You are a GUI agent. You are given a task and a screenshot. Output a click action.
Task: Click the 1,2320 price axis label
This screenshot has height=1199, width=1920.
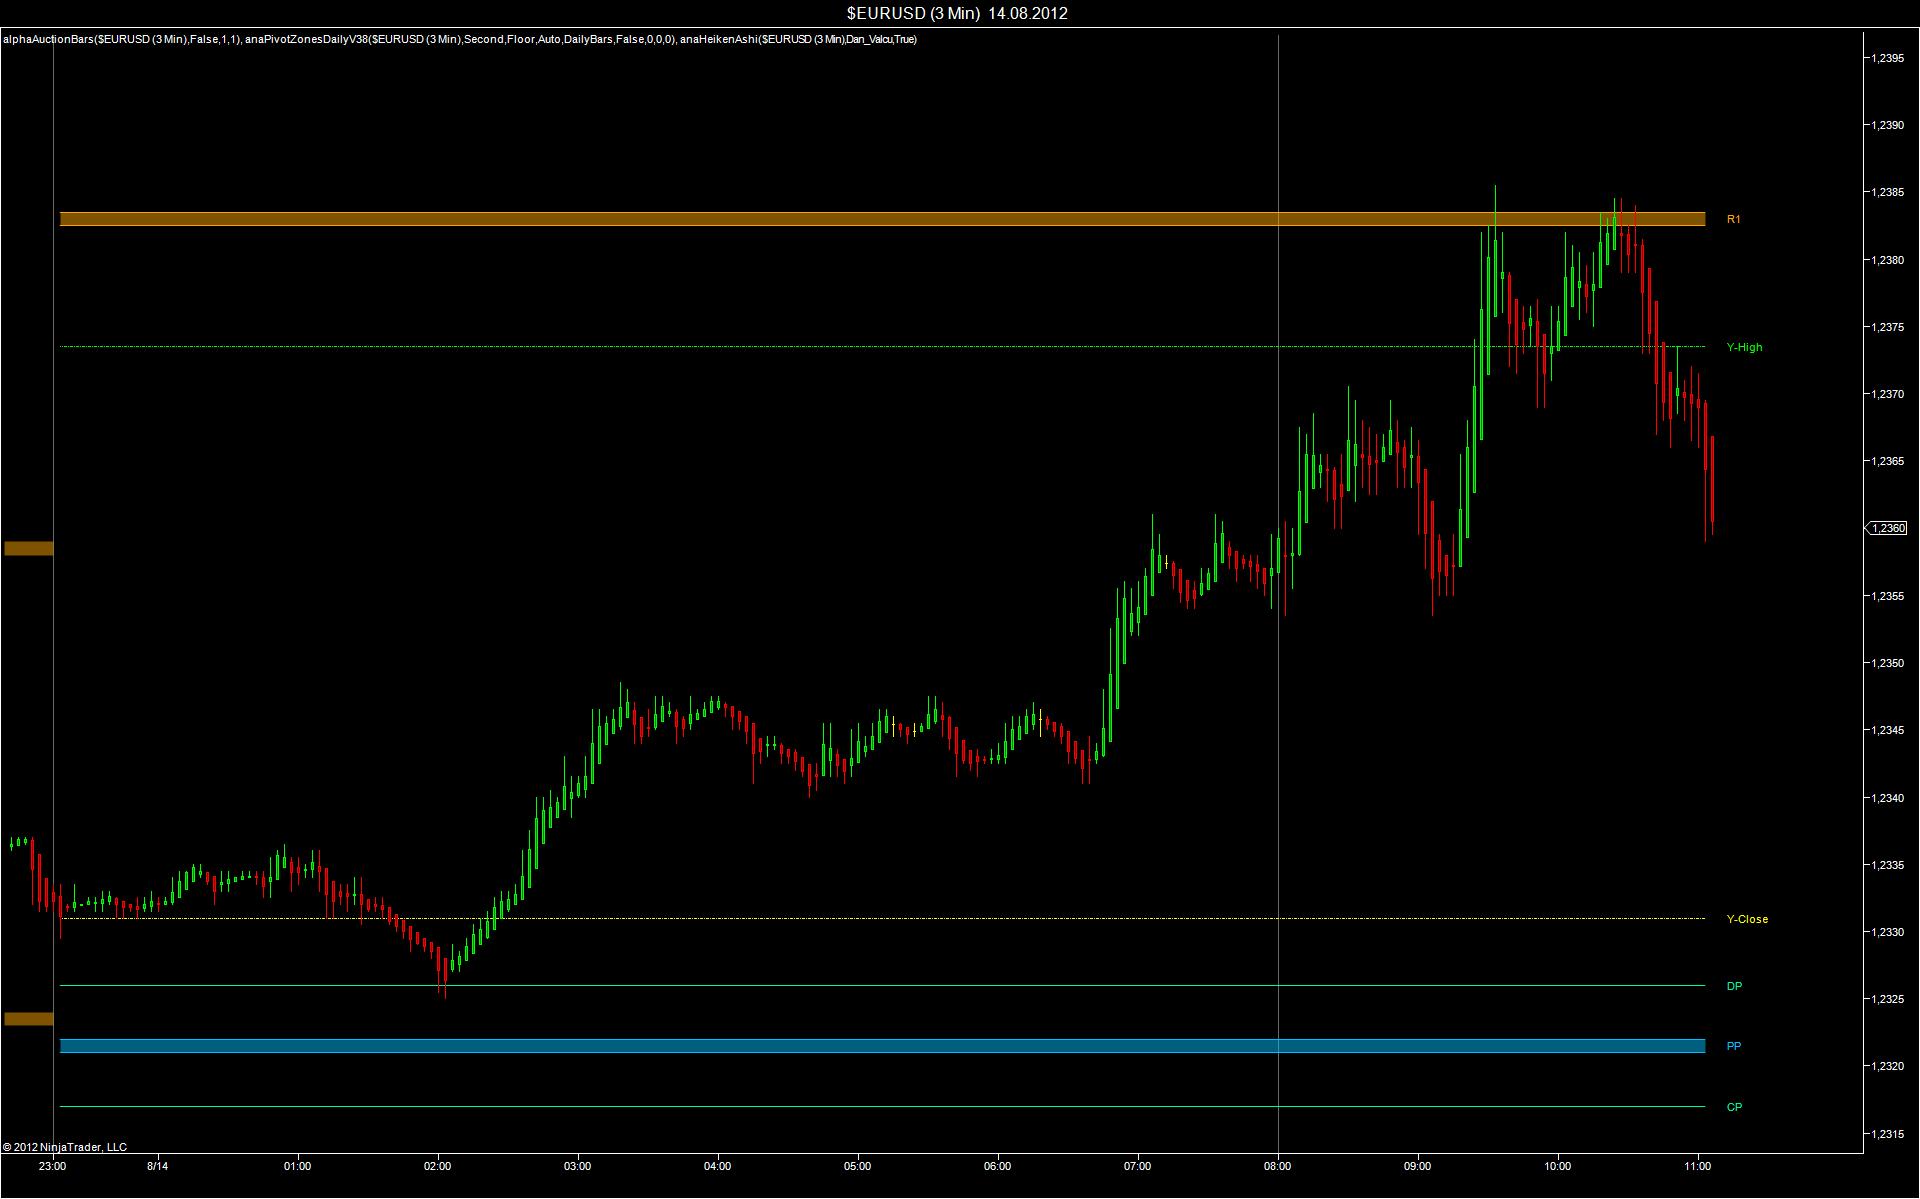1888,1066
